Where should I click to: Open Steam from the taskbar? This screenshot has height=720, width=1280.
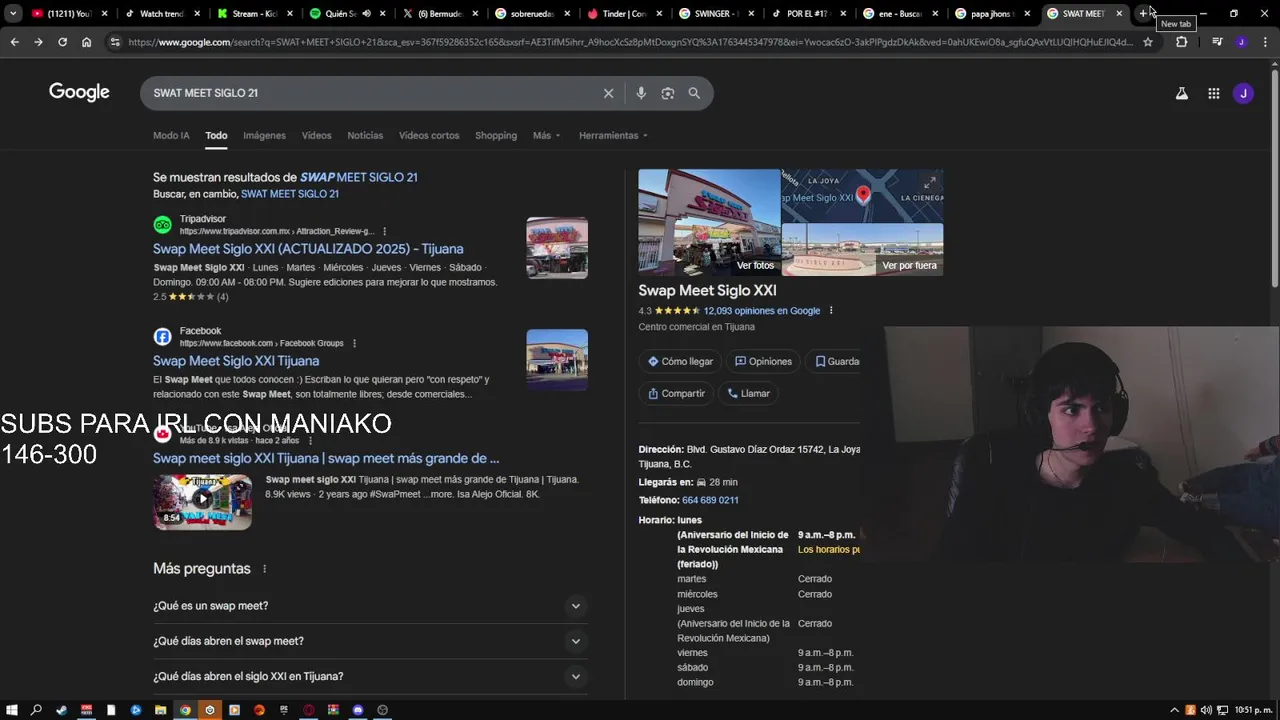tap(62, 710)
